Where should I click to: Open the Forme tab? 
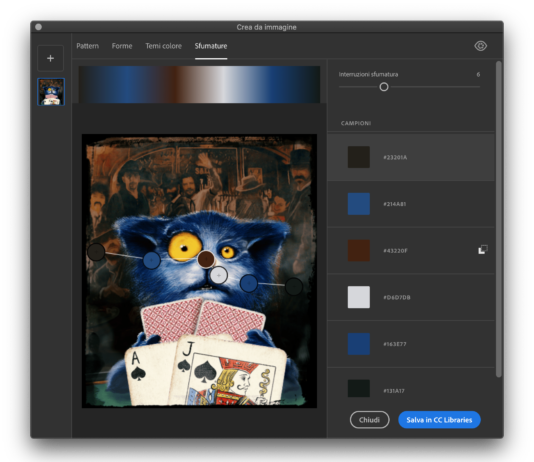click(122, 46)
